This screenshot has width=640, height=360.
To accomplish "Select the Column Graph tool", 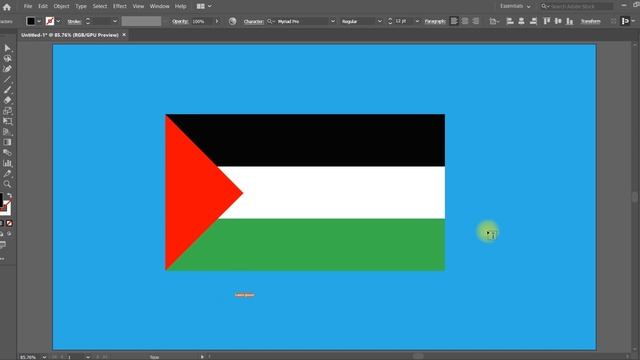I will (x=7, y=163).
